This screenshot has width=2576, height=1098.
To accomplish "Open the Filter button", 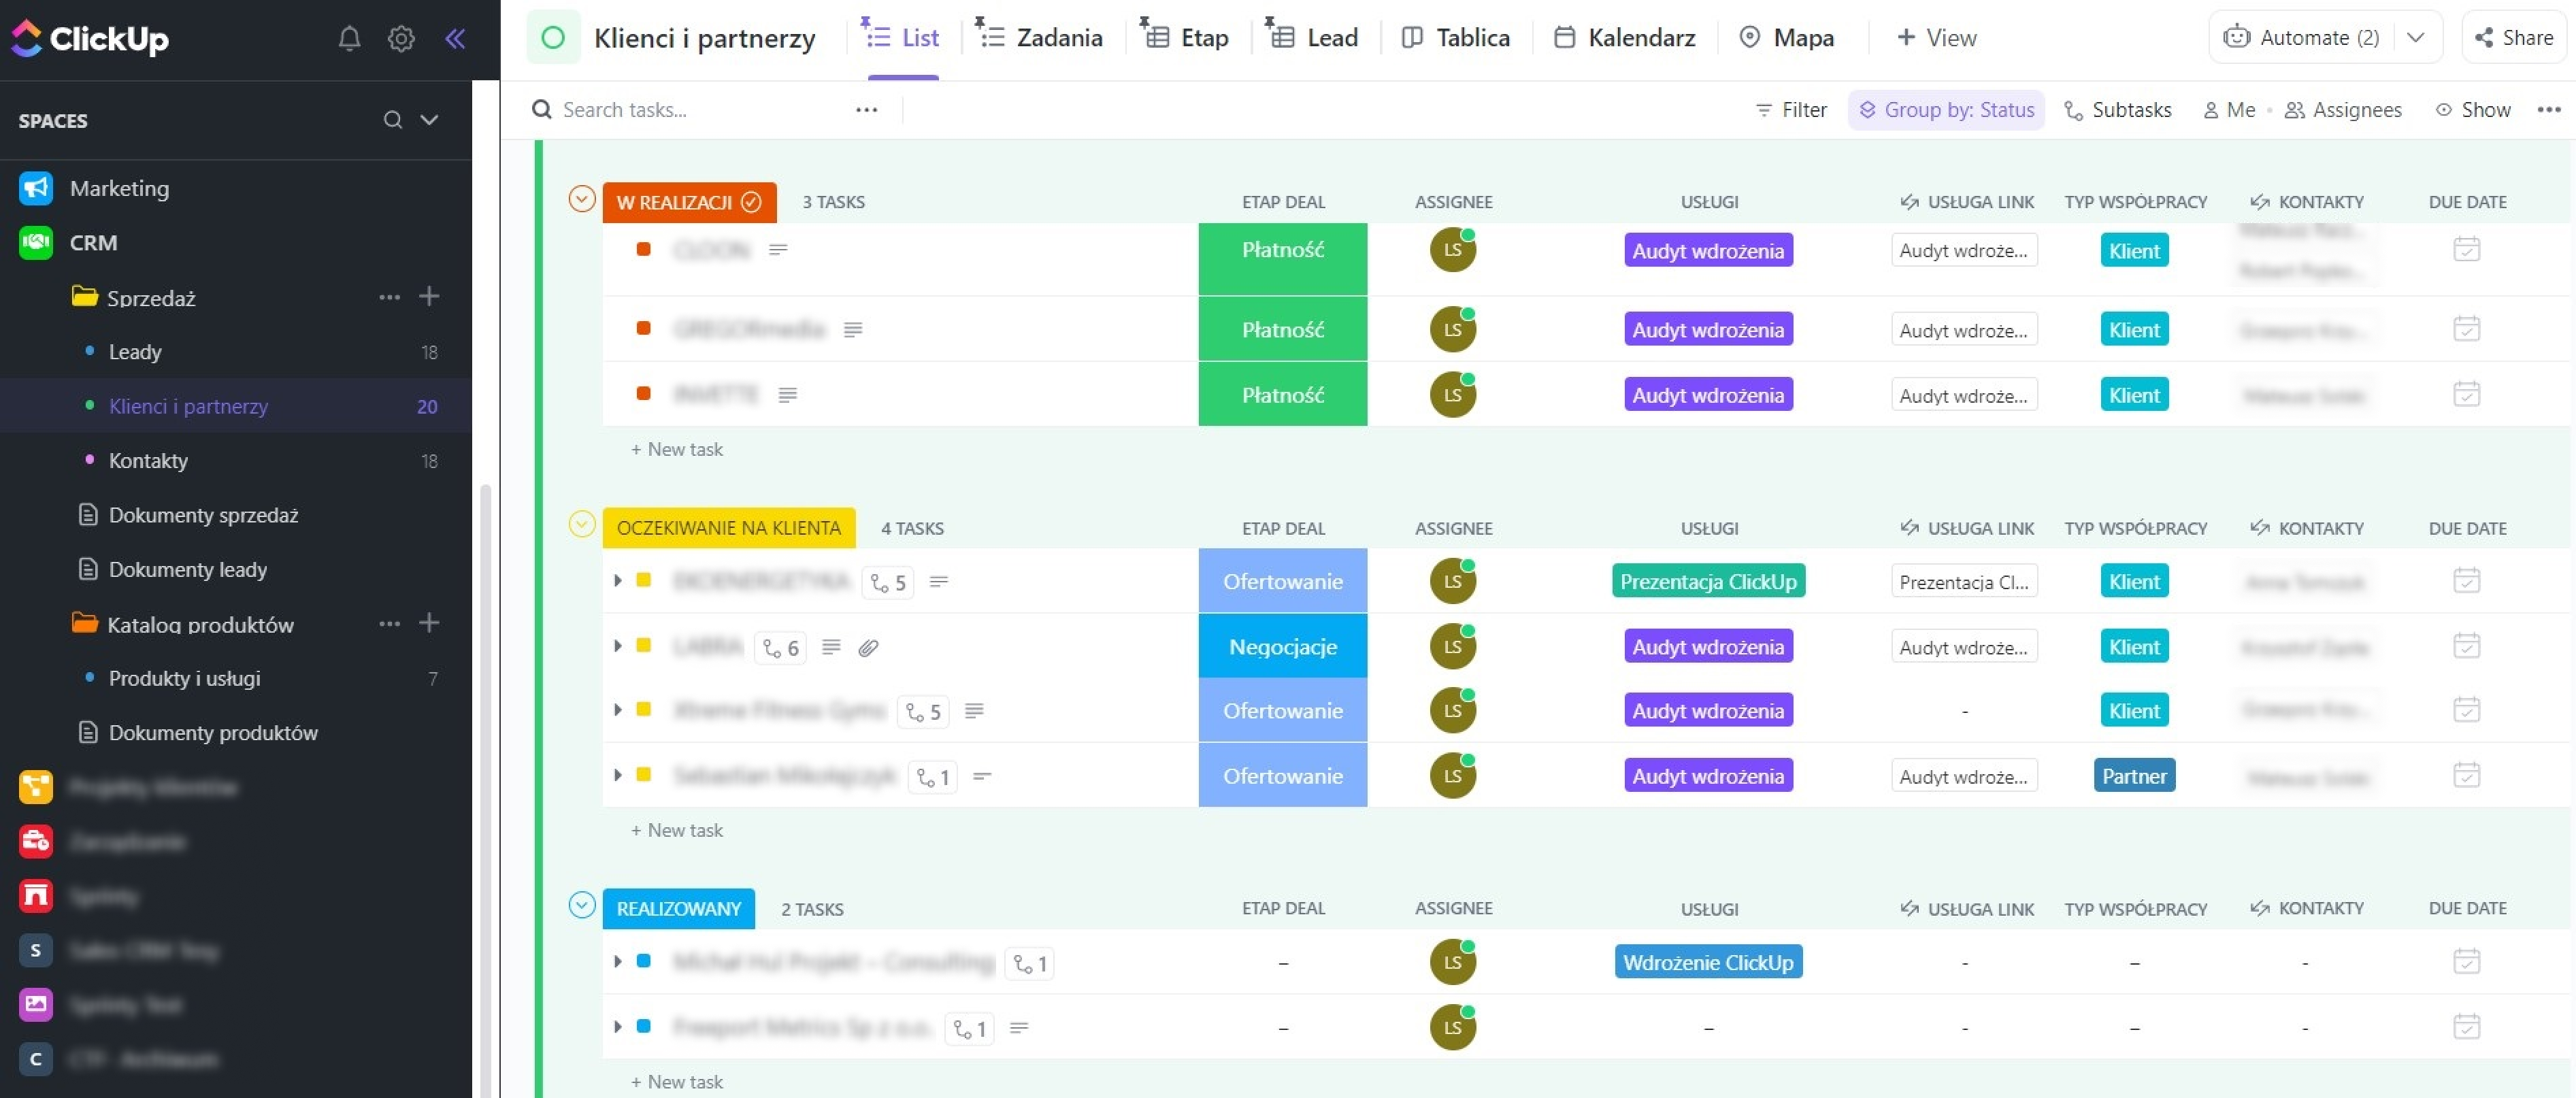I will [1791, 110].
